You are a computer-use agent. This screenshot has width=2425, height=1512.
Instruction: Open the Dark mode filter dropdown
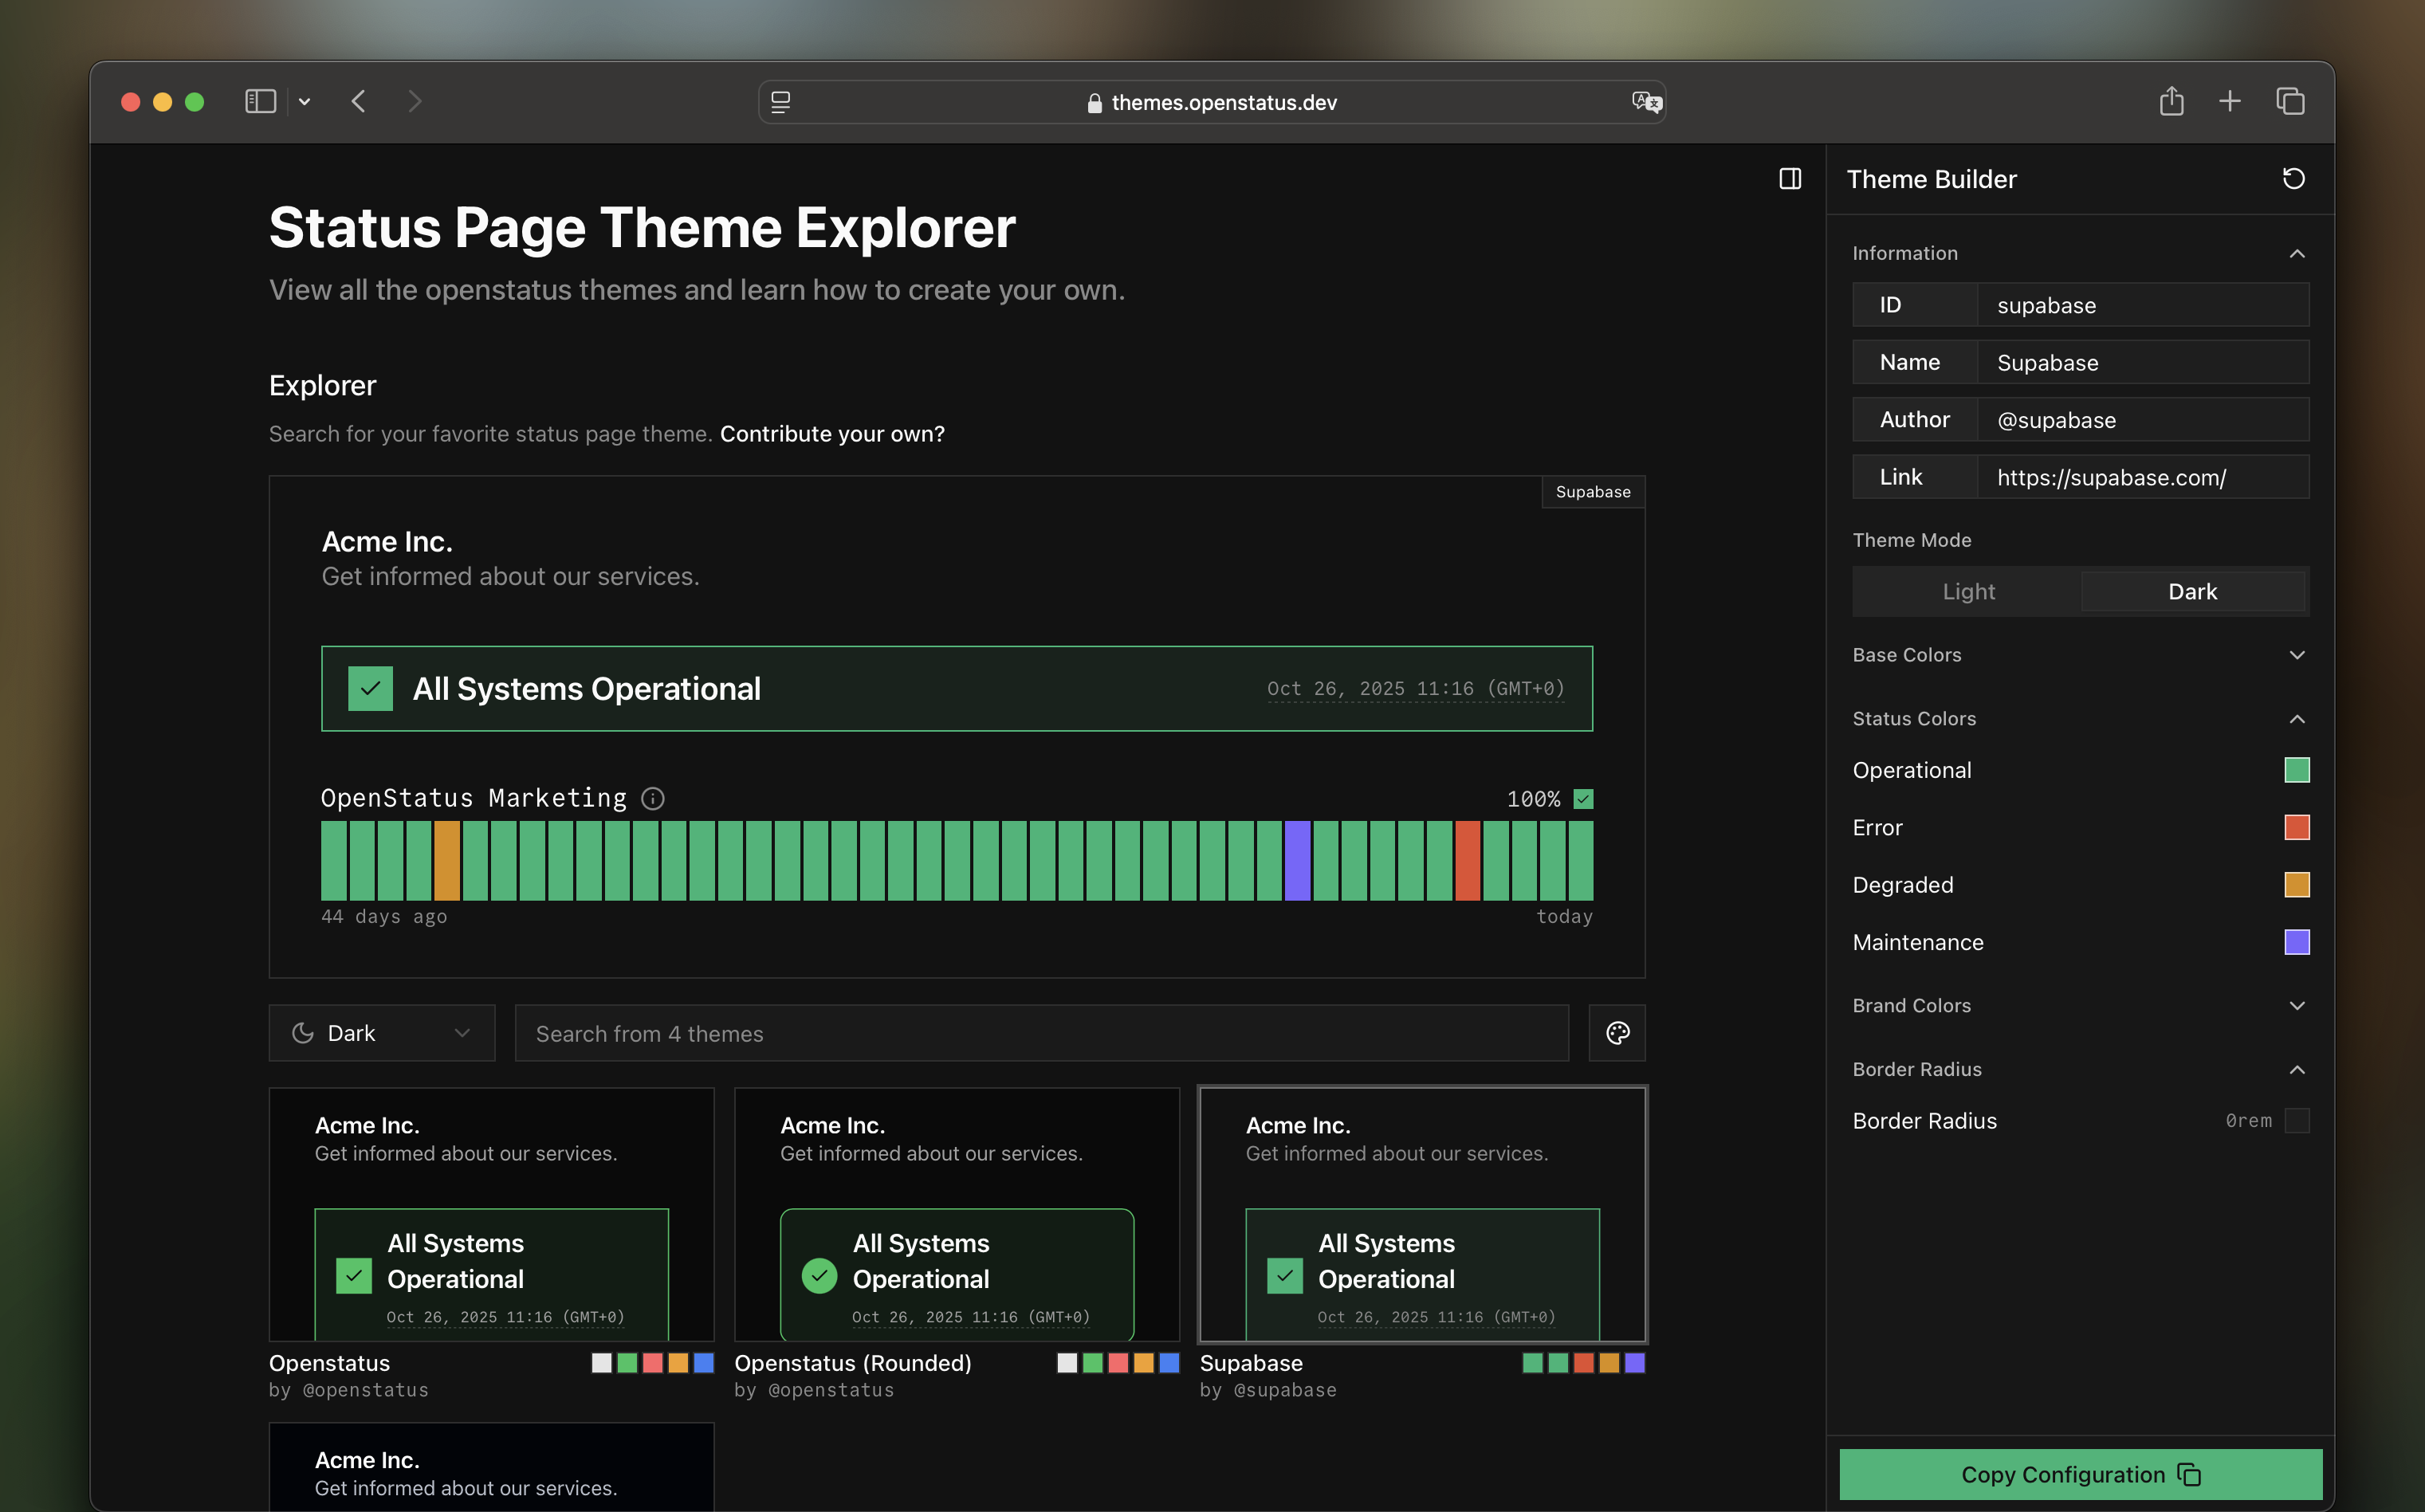click(381, 1033)
